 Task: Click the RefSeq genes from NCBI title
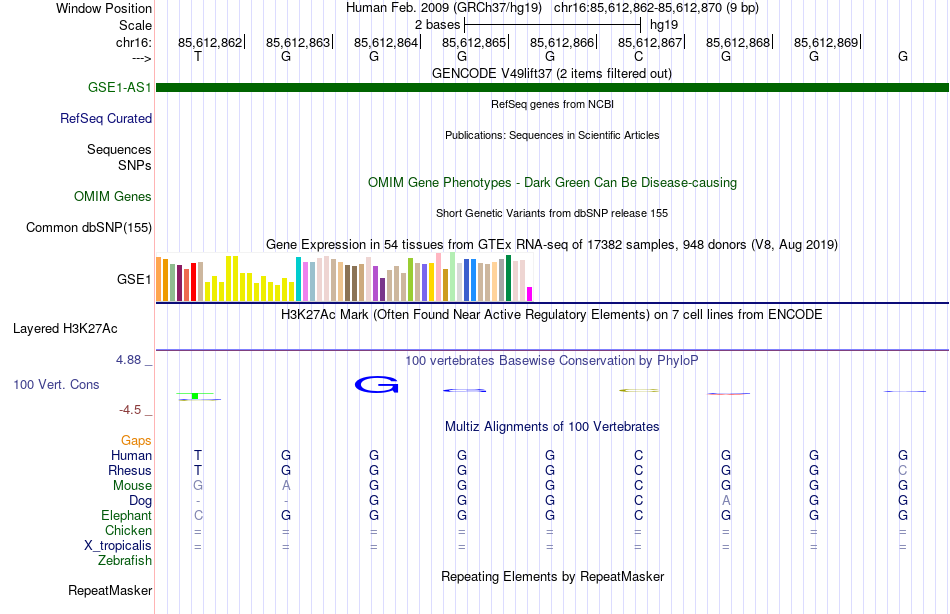[553, 104]
